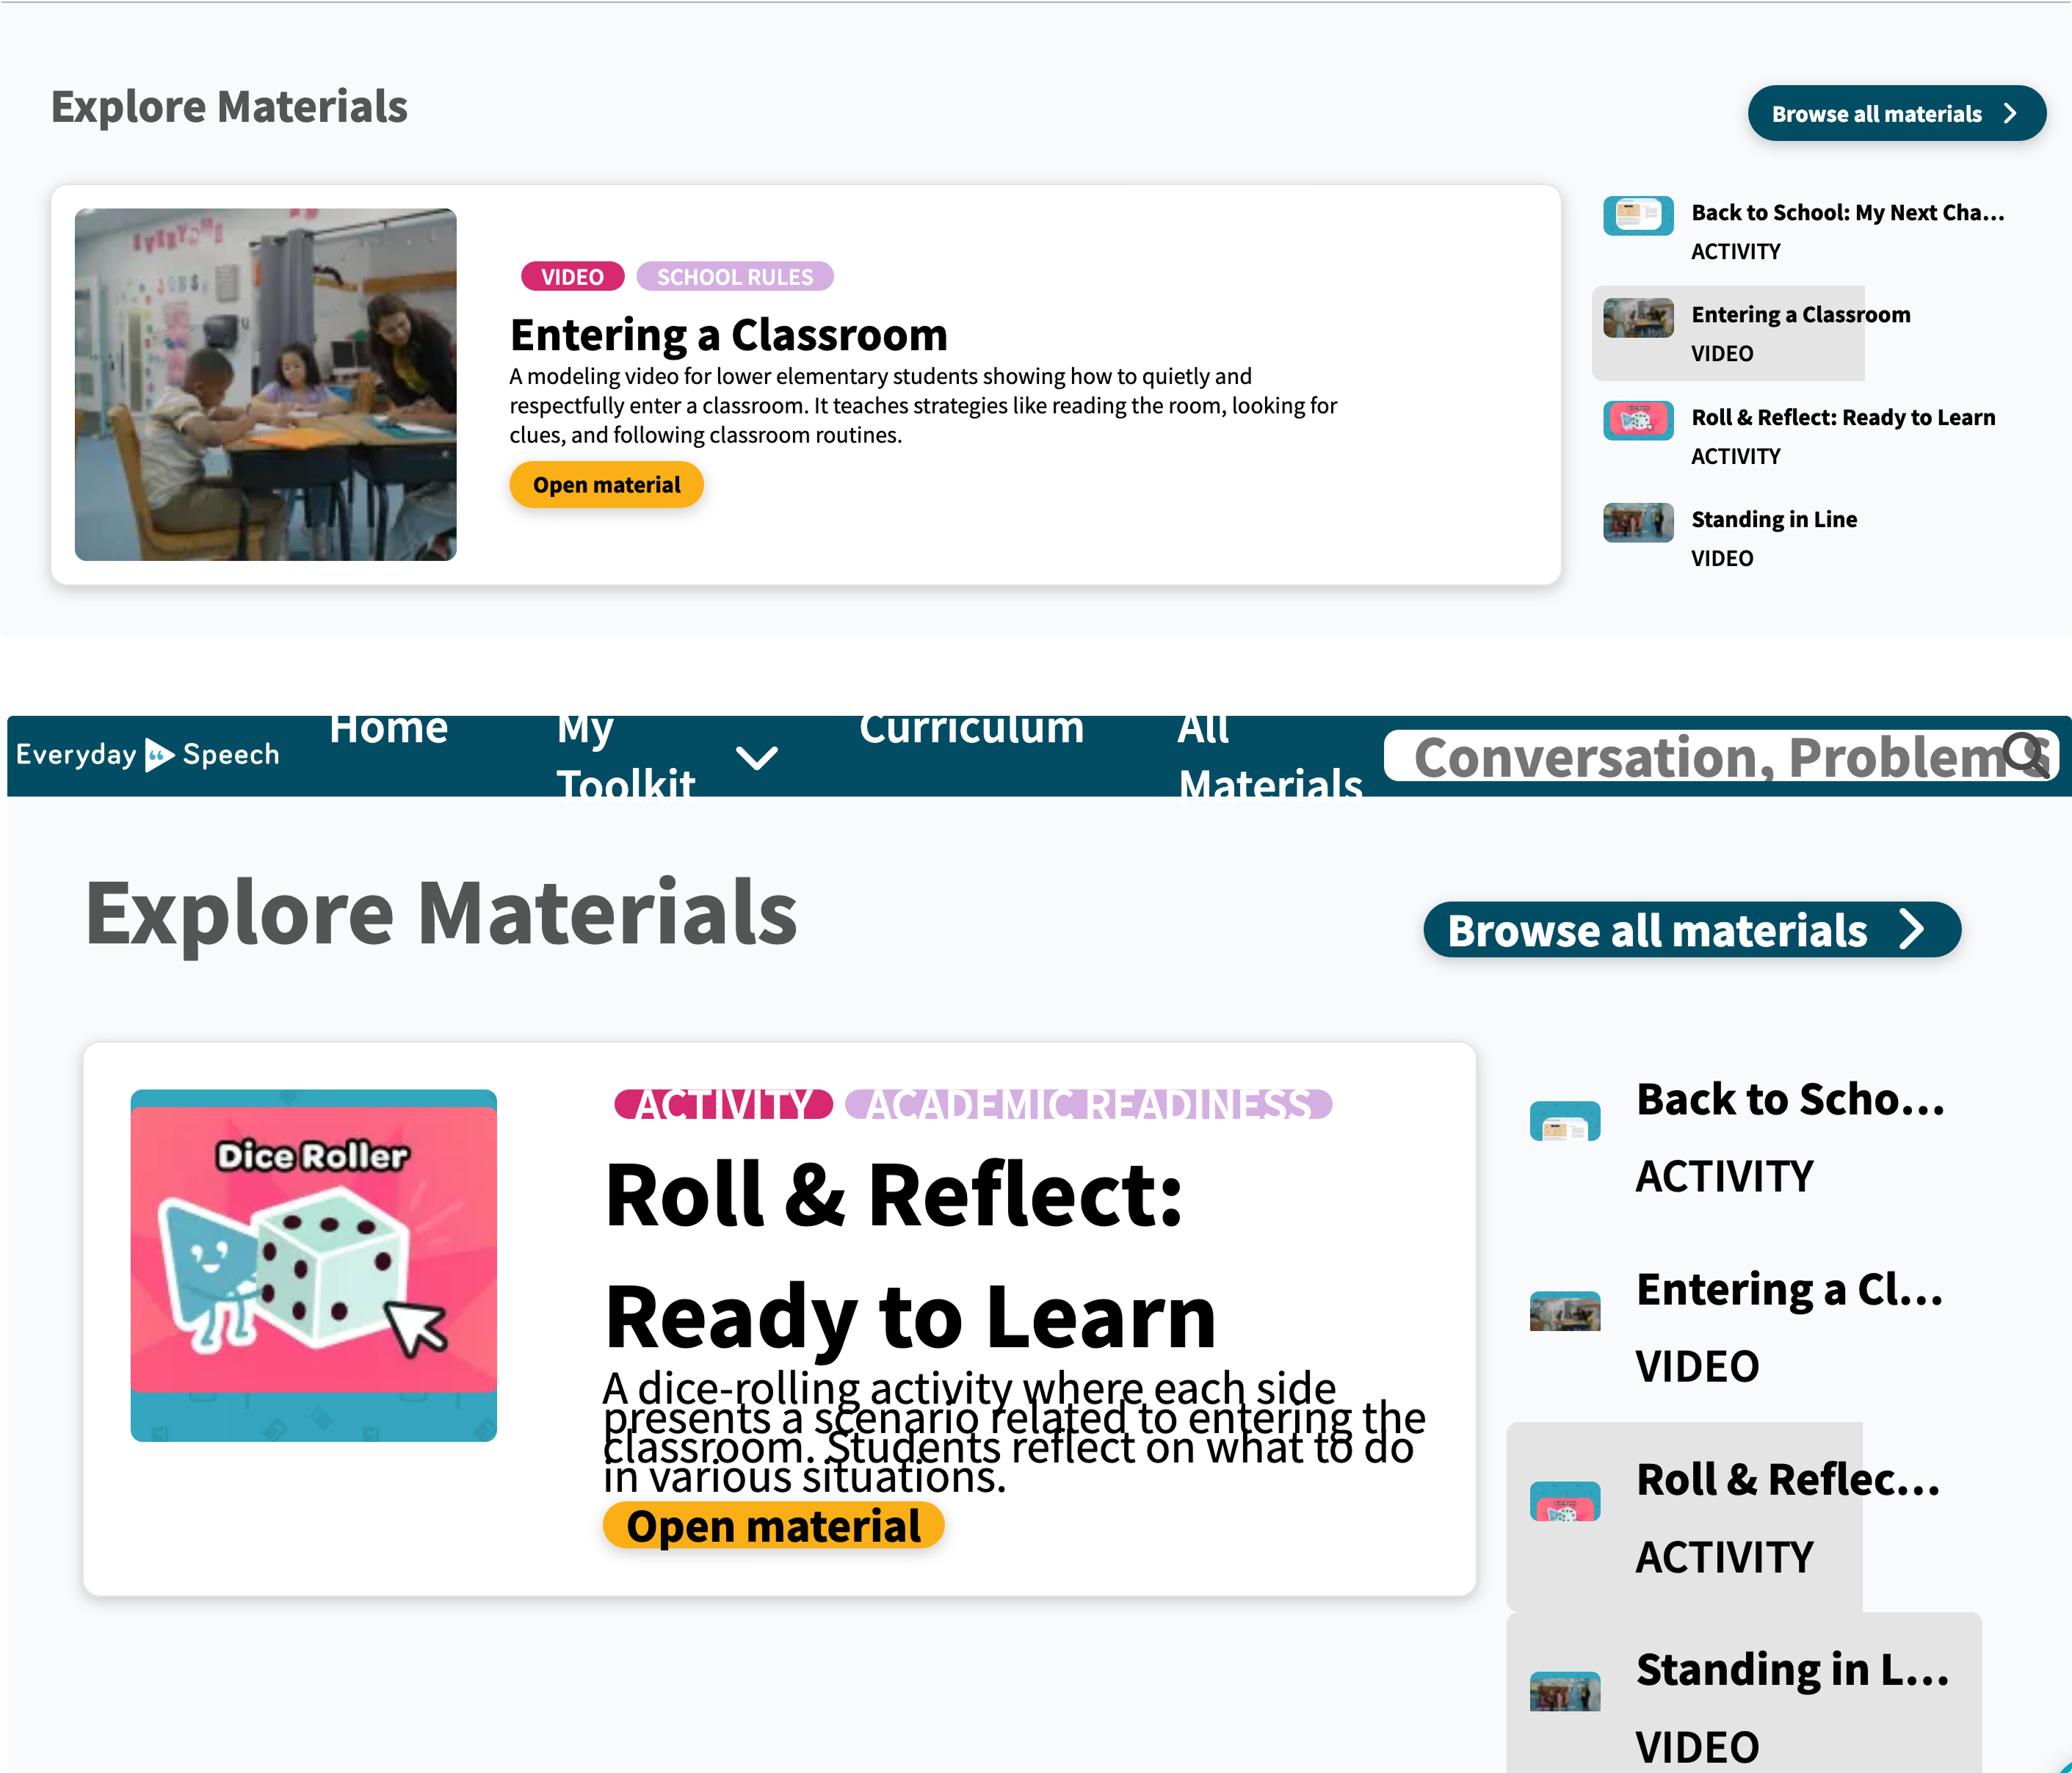Click the Dice Roller activity thumbnail
Screen dimensions: 2072x1773
[x=313, y=1265]
